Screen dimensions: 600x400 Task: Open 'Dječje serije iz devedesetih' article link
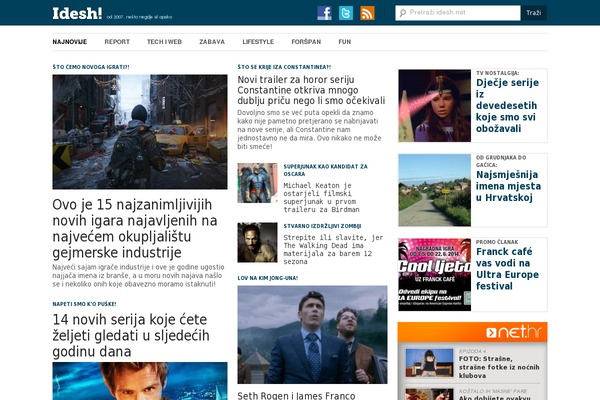(x=507, y=106)
